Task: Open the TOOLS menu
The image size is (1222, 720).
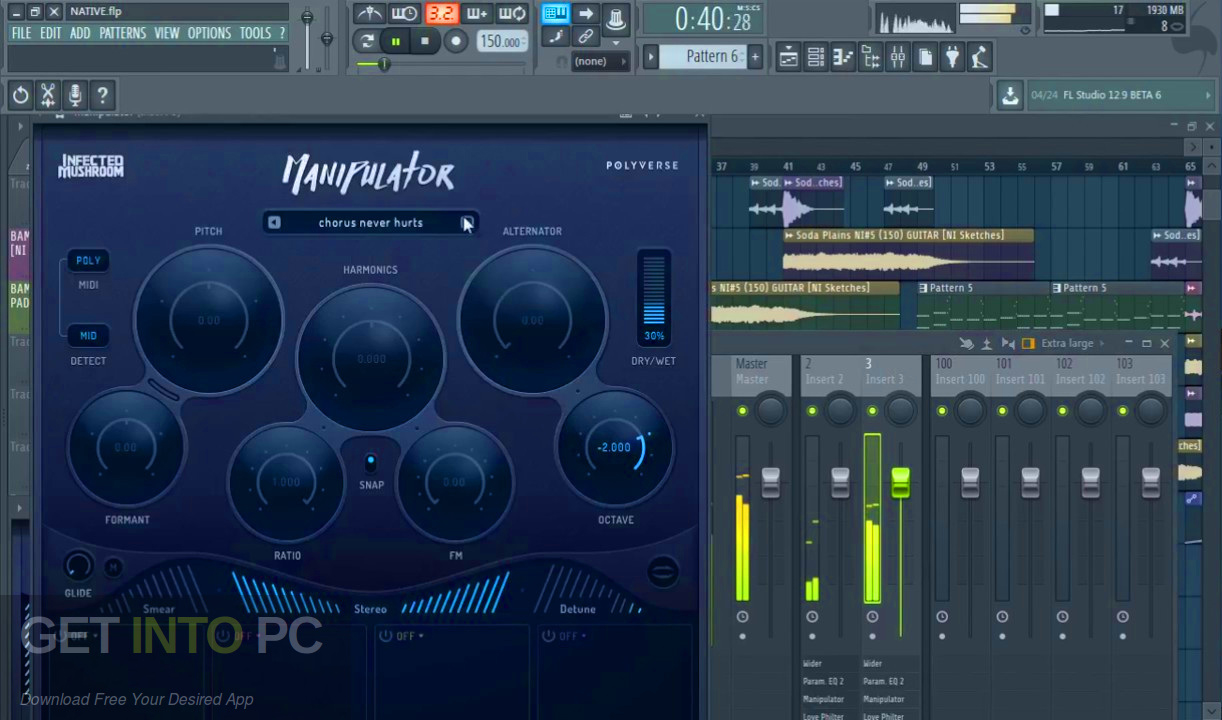Action: pyautogui.click(x=255, y=33)
